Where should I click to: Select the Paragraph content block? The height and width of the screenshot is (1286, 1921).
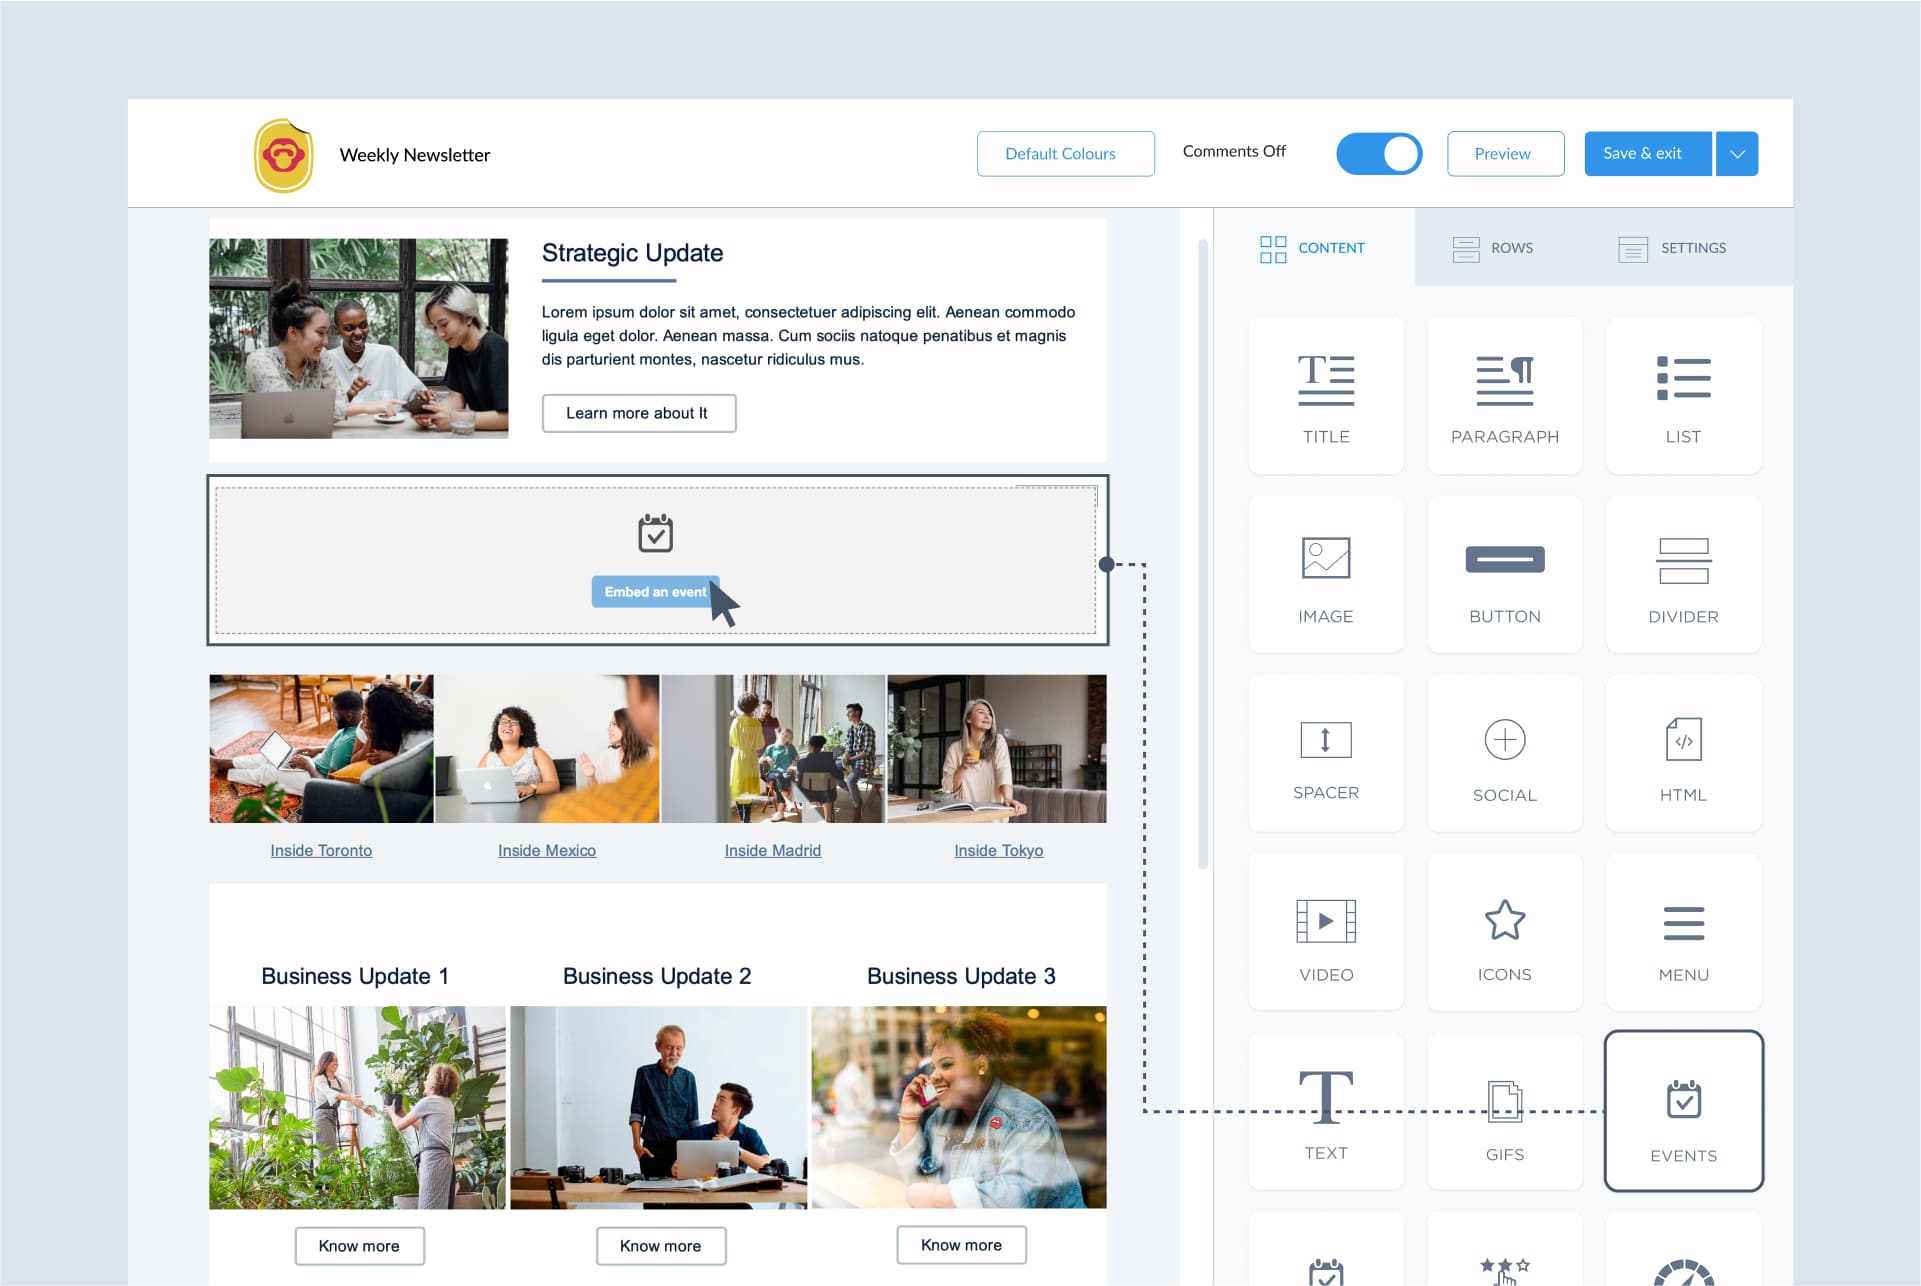click(x=1504, y=393)
